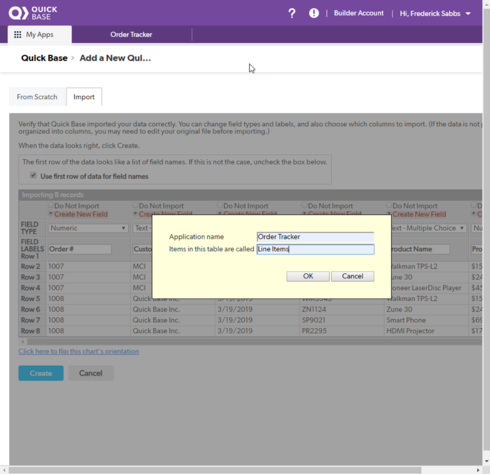Confirm the dialog with OK

click(308, 276)
